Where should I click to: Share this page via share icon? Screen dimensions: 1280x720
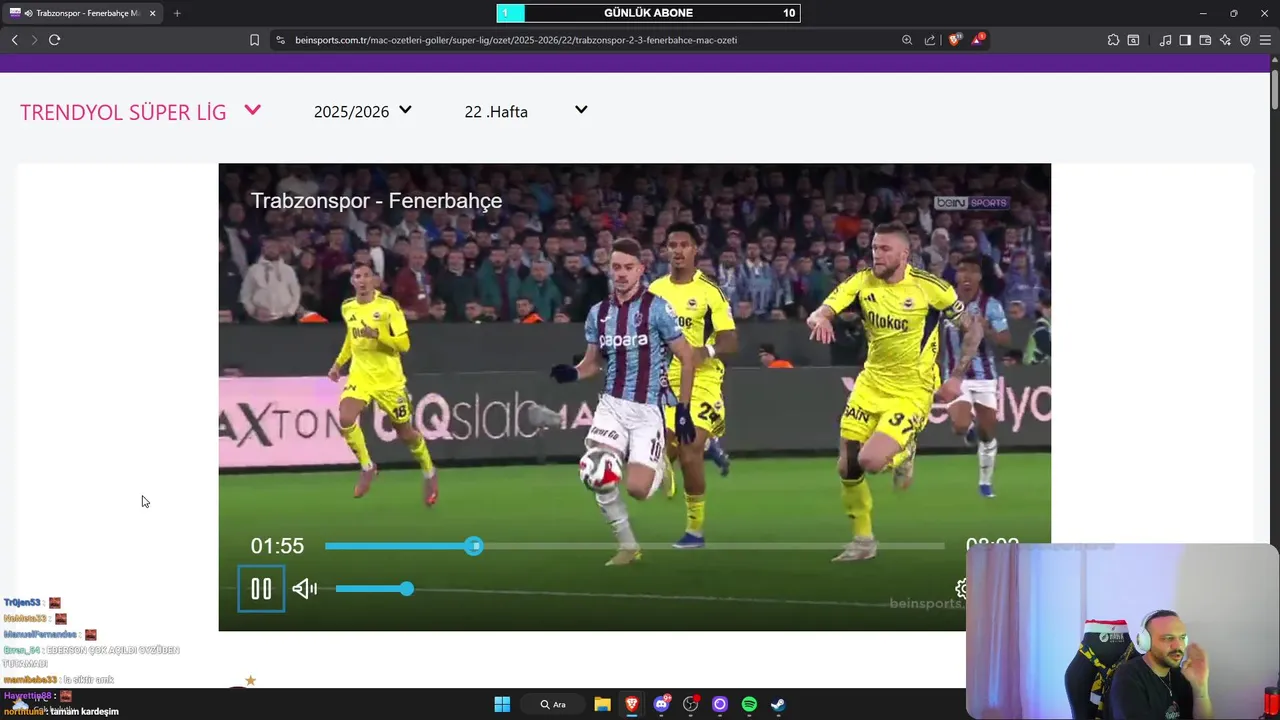click(x=930, y=40)
